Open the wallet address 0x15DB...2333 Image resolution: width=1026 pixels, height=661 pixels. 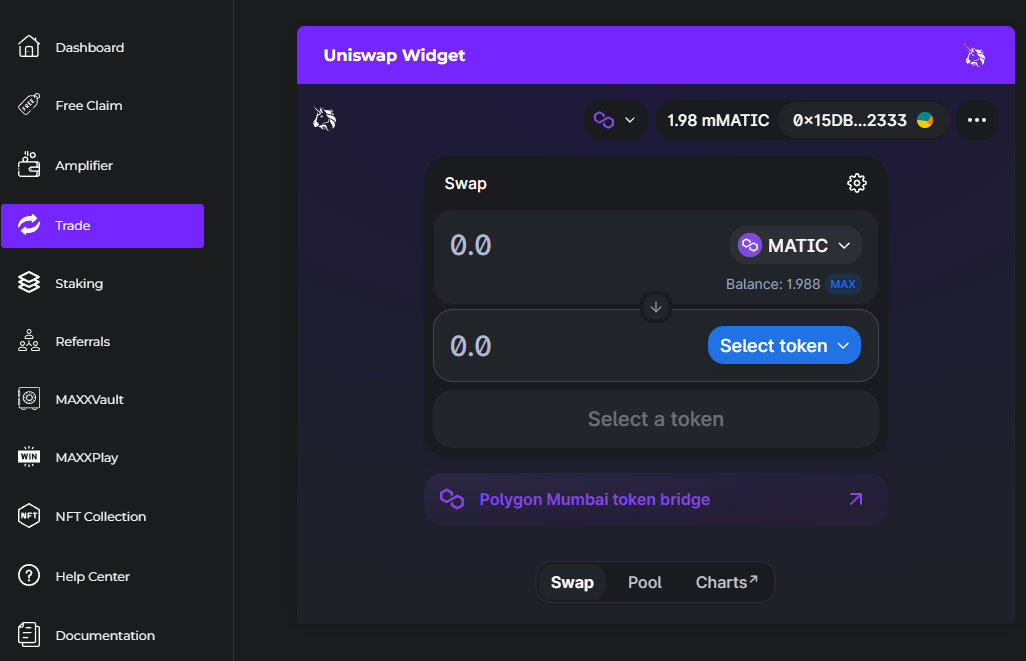pos(862,120)
